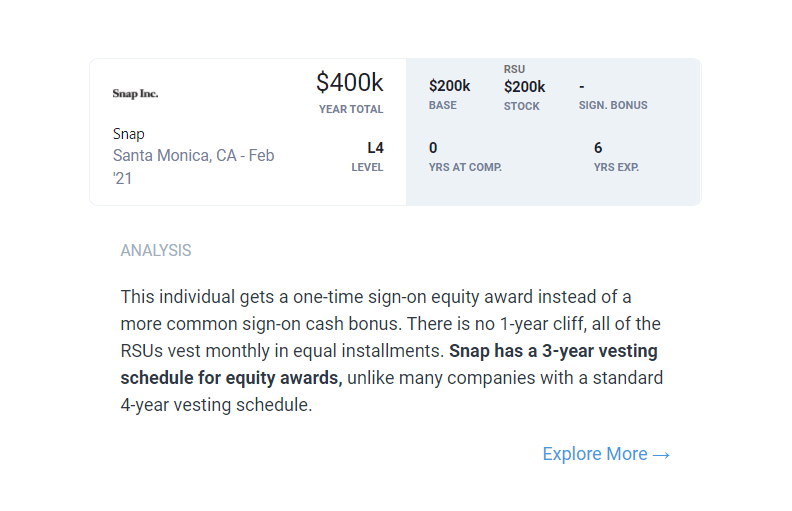Click the YRS AT COMP. label
This screenshot has width=792, height=511.
pos(465,167)
